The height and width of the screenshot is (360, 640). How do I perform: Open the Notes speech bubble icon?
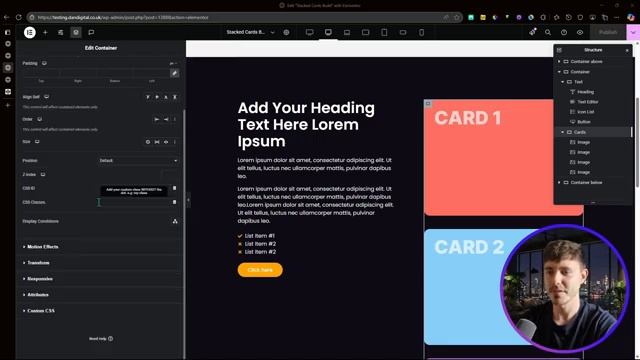[91, 32]
